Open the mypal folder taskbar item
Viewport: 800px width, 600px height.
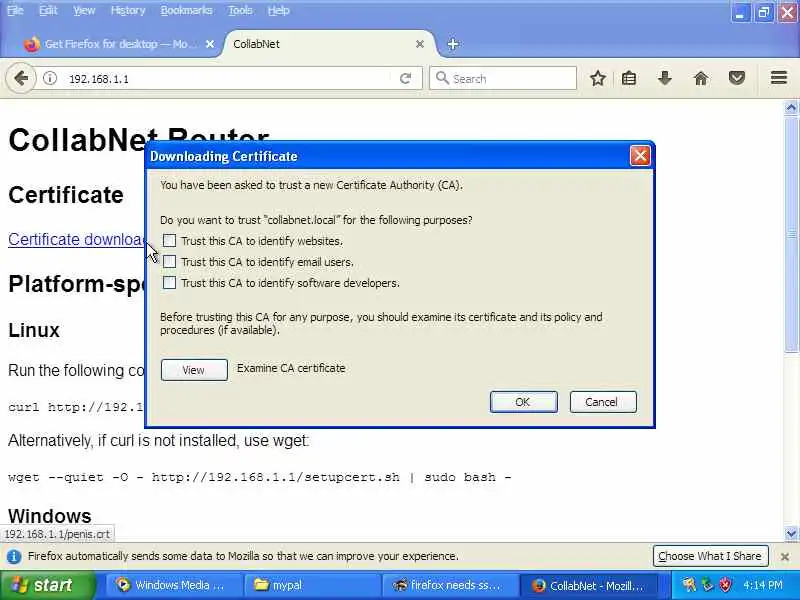pyautogui.click(x=311, y=585)
